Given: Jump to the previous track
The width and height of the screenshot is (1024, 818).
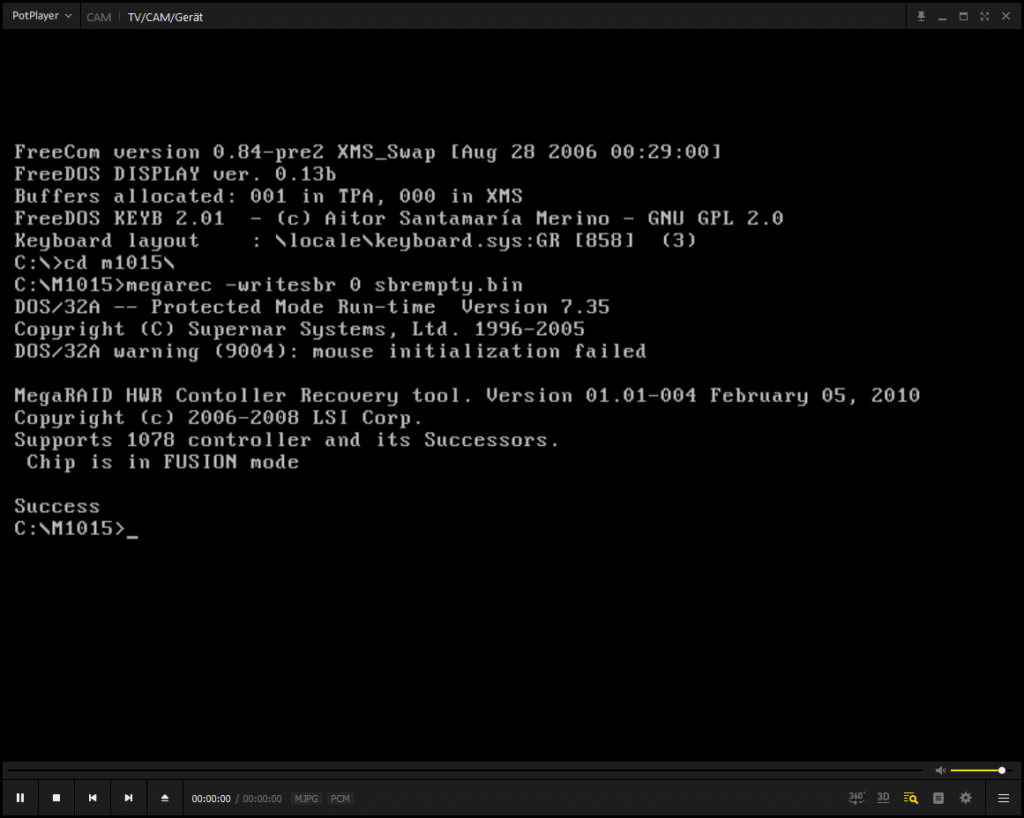Looking at the screenshot, I should (92, 798).
